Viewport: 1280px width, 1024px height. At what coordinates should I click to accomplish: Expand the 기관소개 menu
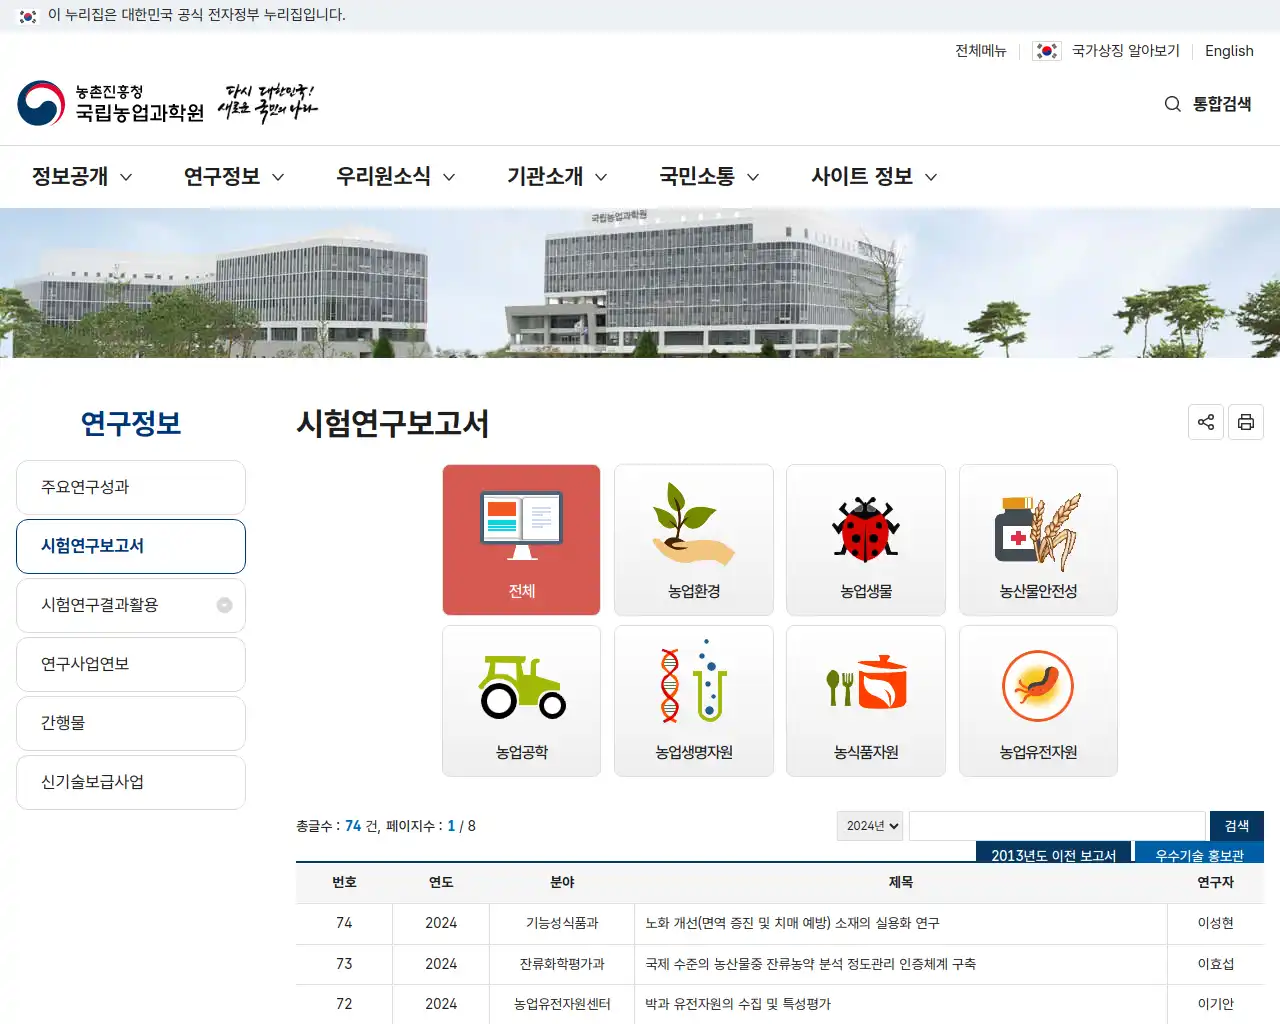click(x=557, y=177)
